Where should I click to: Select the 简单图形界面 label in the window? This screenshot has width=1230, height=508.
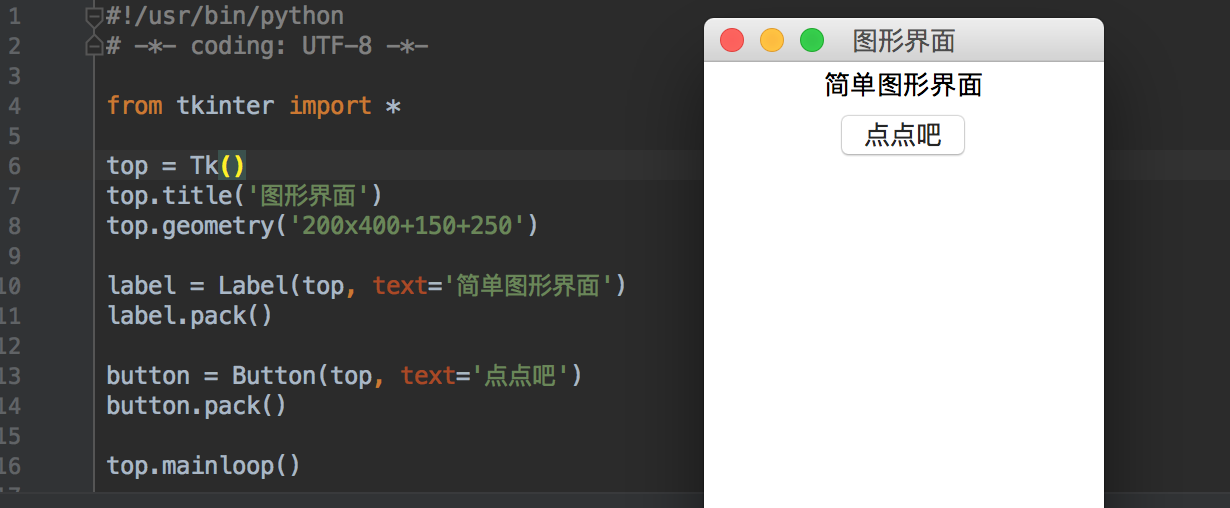[903, 85]
